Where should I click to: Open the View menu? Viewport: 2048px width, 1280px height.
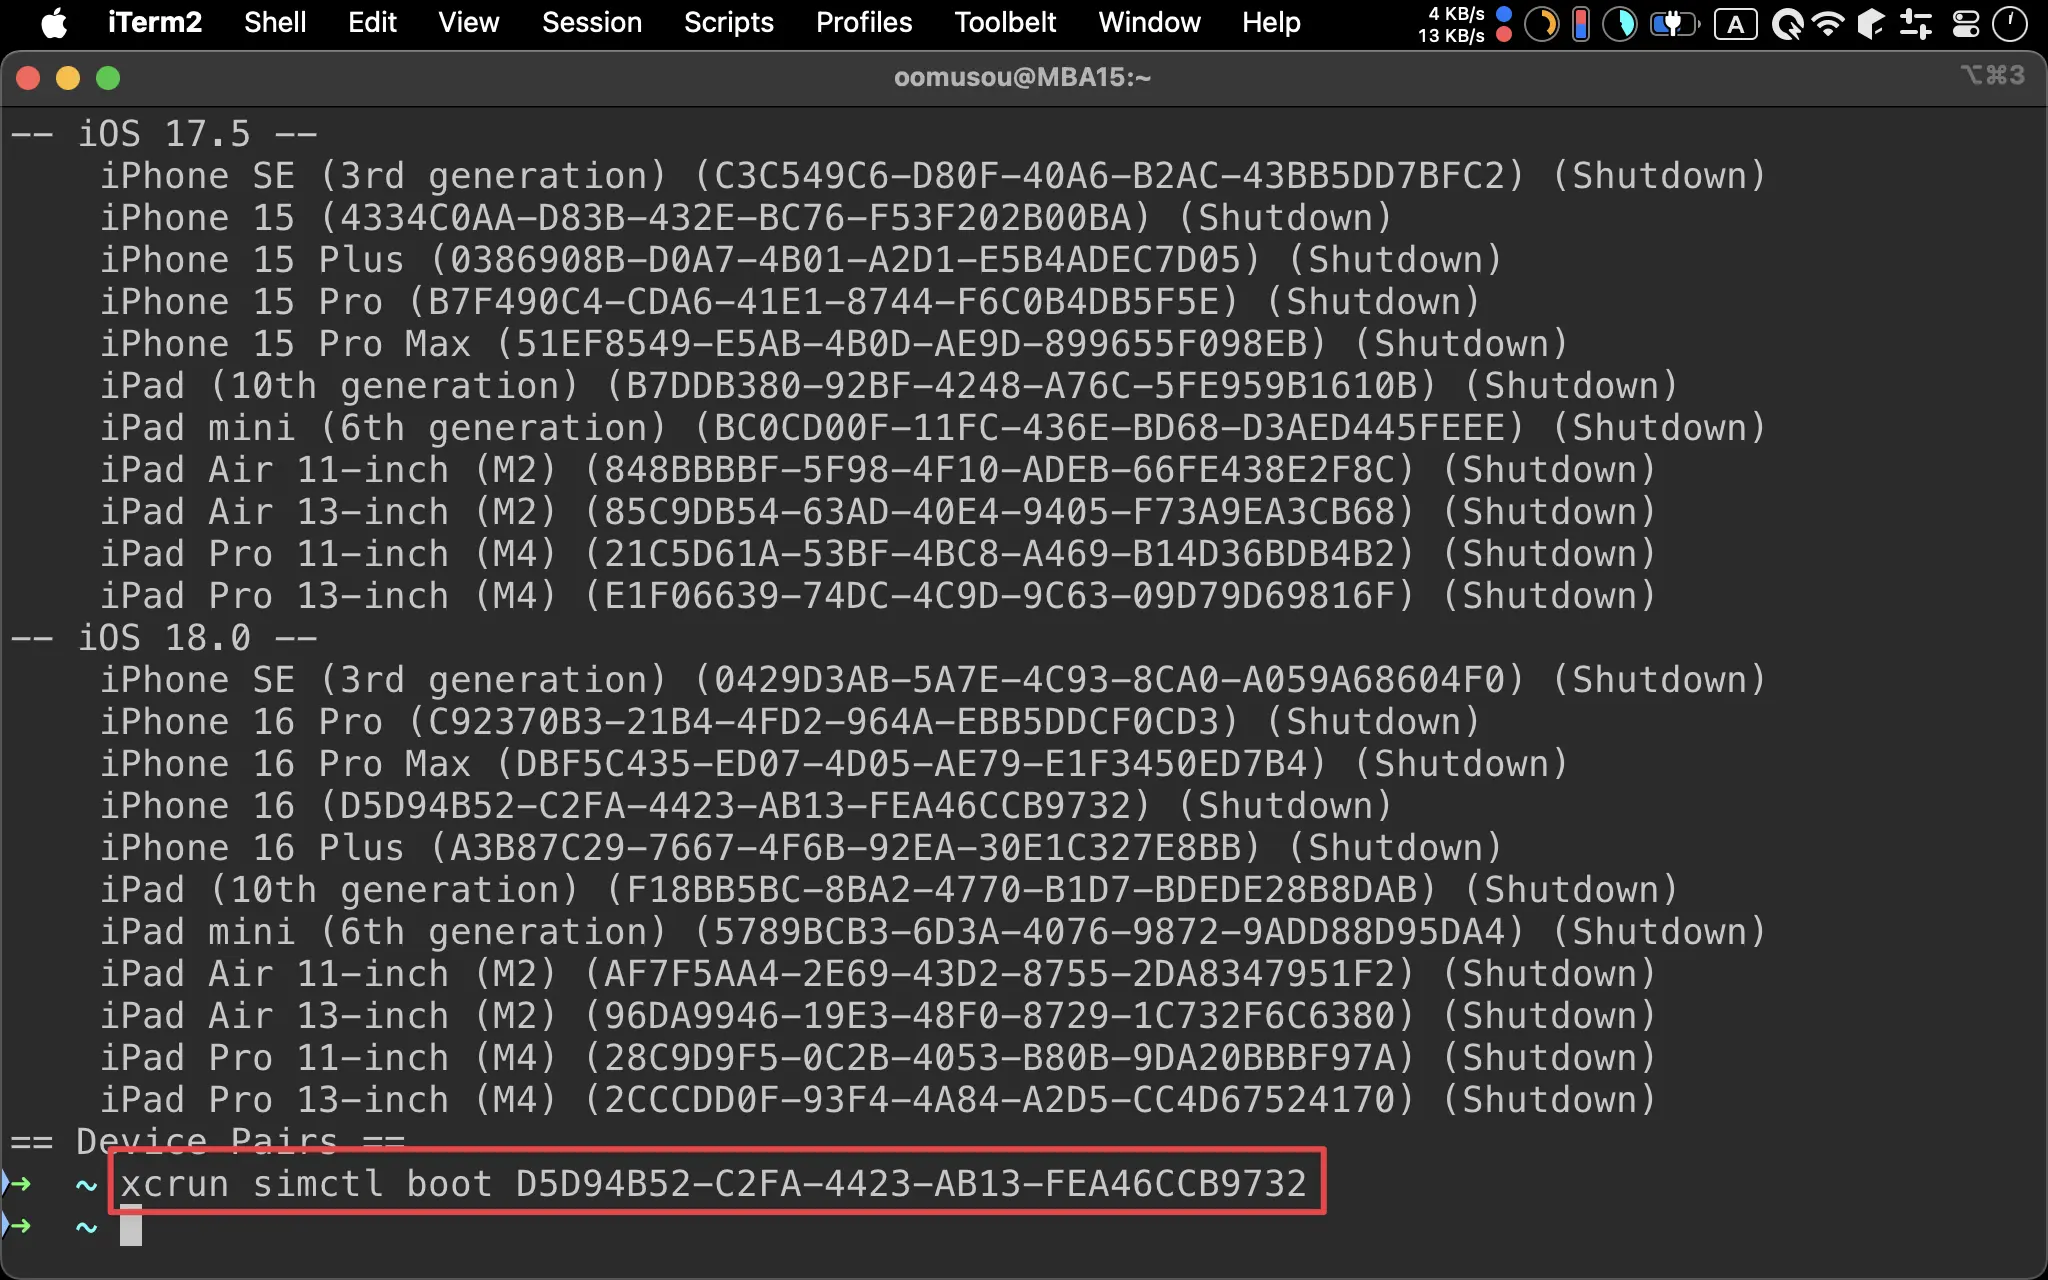tap(468, 22)
